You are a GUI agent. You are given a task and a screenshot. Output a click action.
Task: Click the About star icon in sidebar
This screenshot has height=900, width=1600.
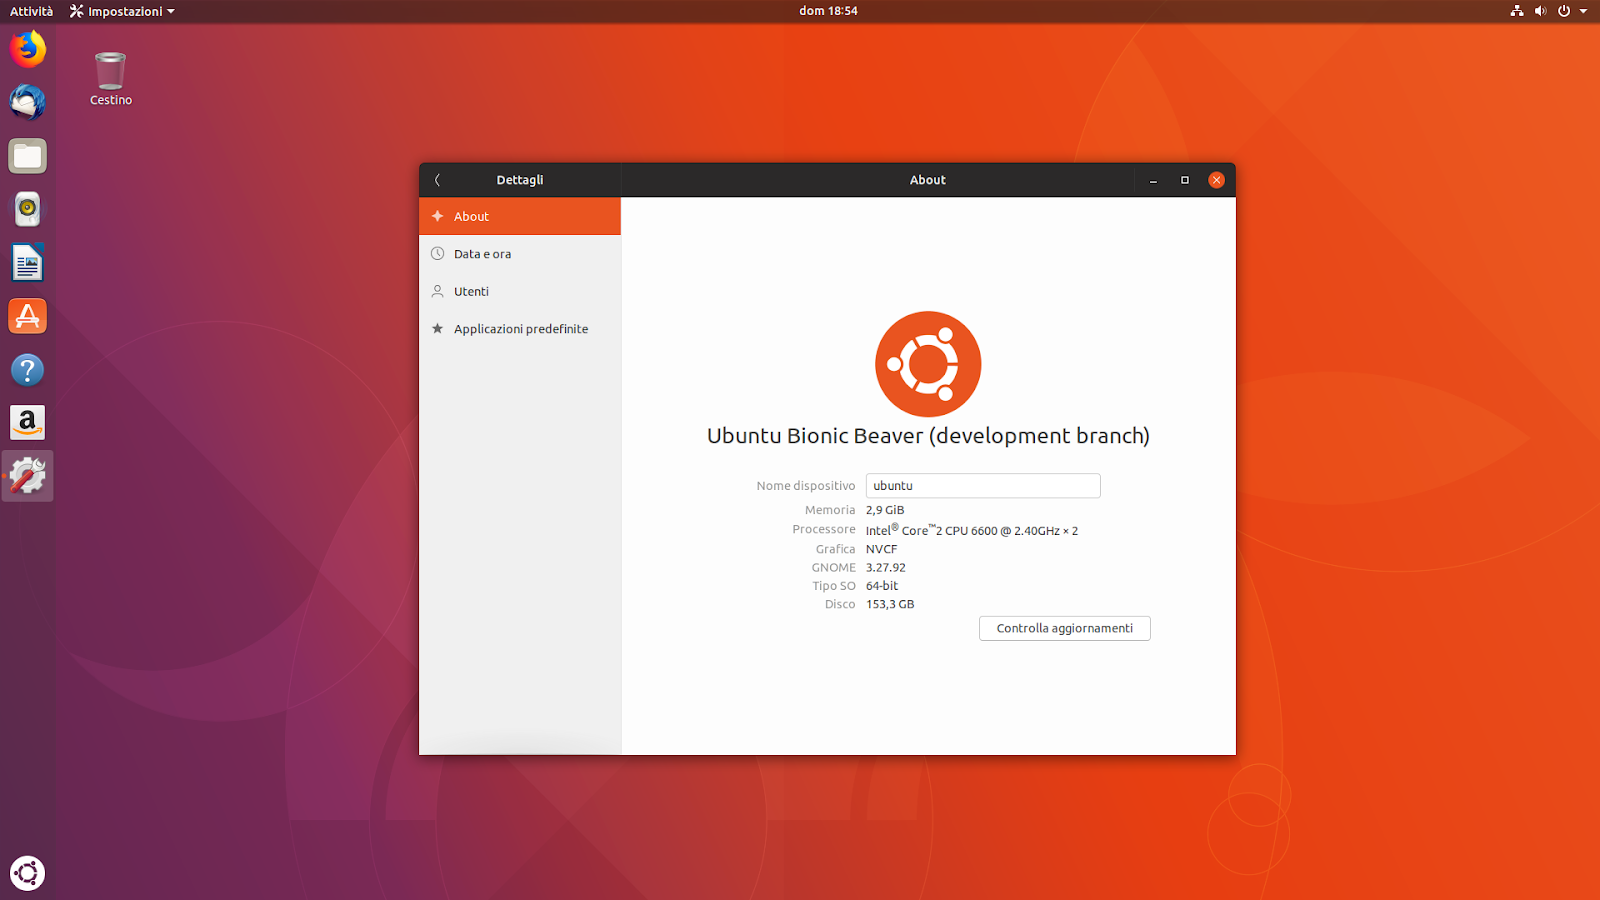437,216
